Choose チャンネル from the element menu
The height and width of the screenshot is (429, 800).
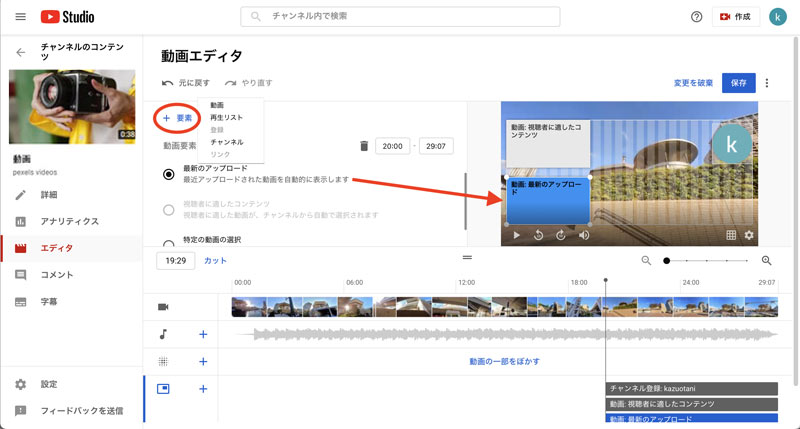tap(227, 142)
